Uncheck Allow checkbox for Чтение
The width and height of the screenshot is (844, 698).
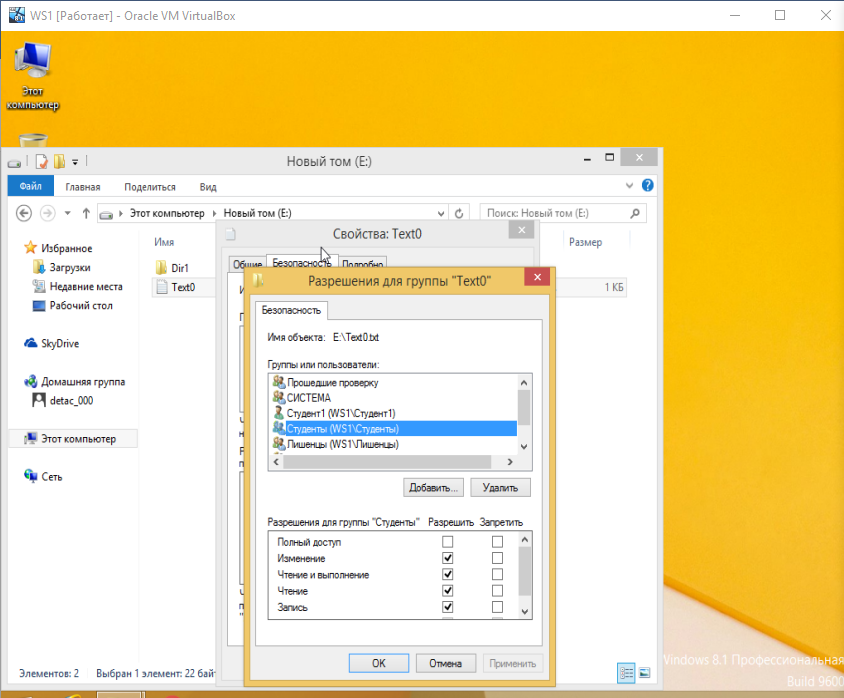[447, 591]
